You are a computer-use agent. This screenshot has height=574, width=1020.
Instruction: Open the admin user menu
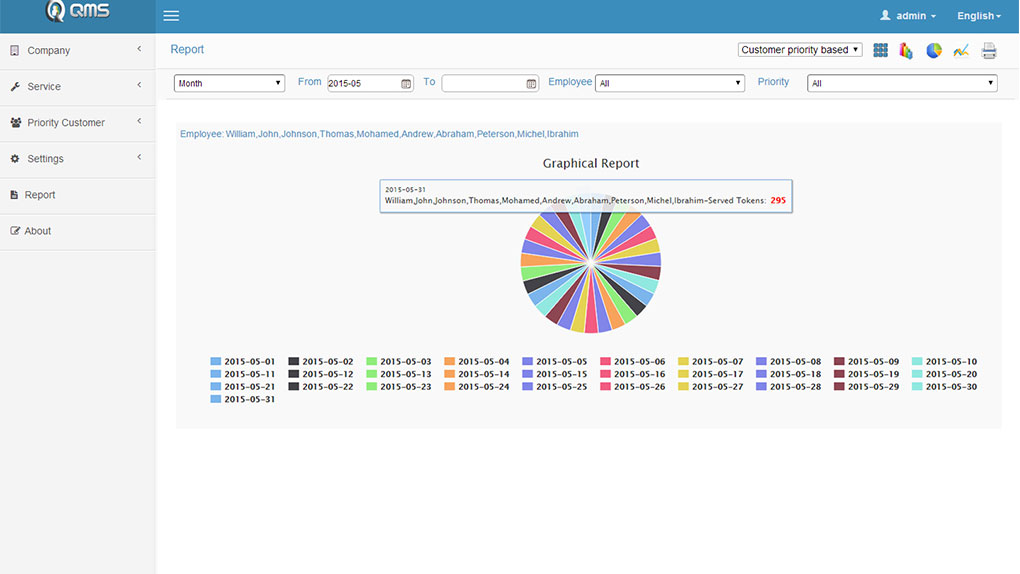click(908, 16)
